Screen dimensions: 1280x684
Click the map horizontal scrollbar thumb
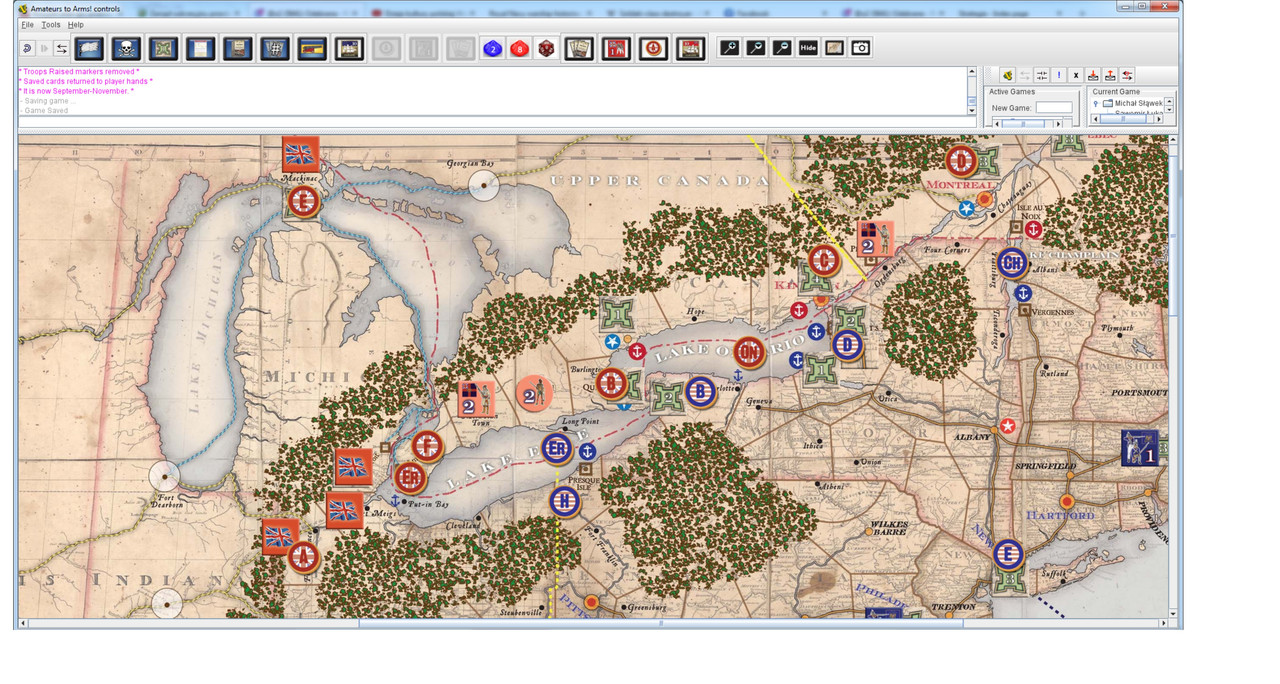click(x=660, y=623)
